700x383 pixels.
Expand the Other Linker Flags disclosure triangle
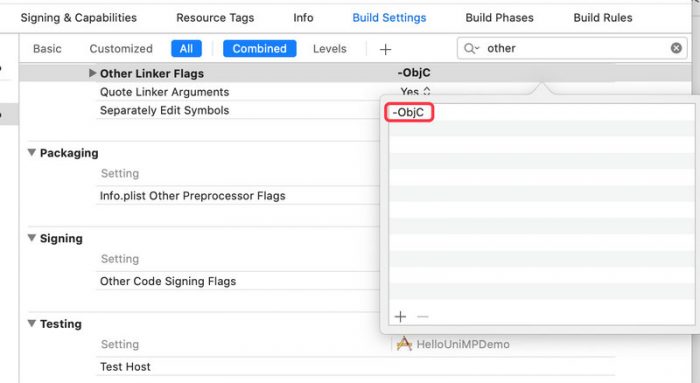(92, 73)
